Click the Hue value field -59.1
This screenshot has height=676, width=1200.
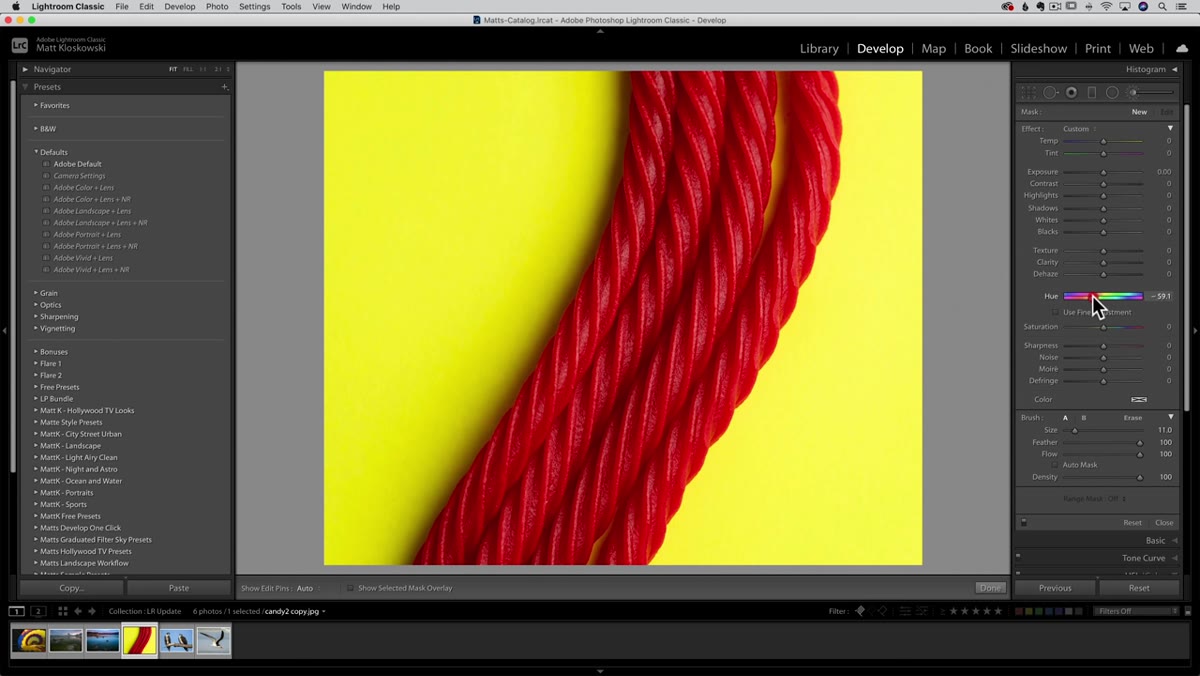1160,296
